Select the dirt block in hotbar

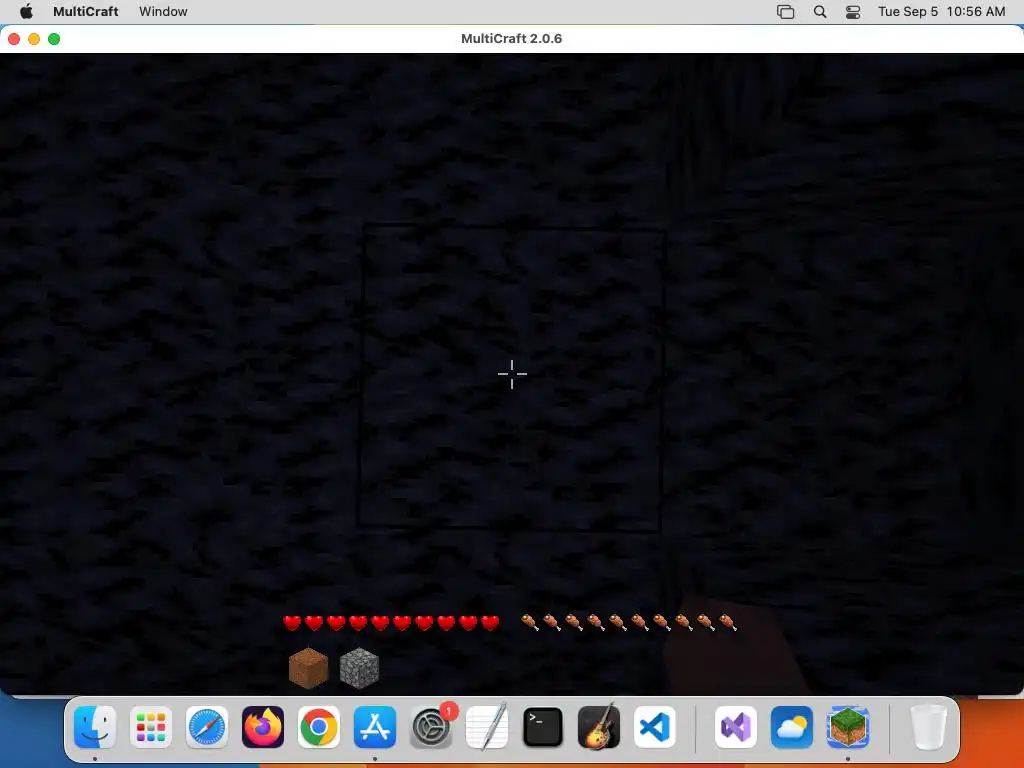click(308, 668)
